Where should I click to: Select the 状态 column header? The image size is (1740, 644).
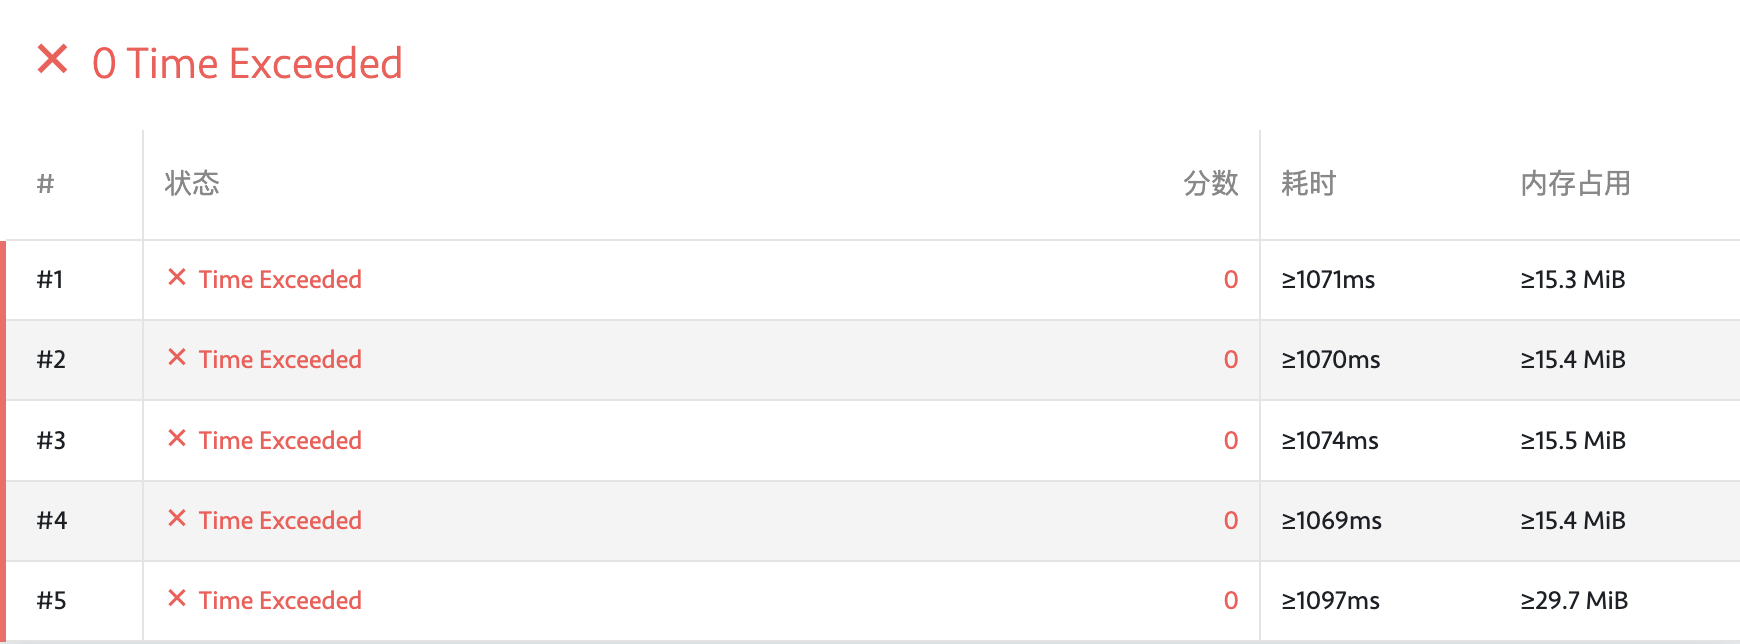click(192, 183)
